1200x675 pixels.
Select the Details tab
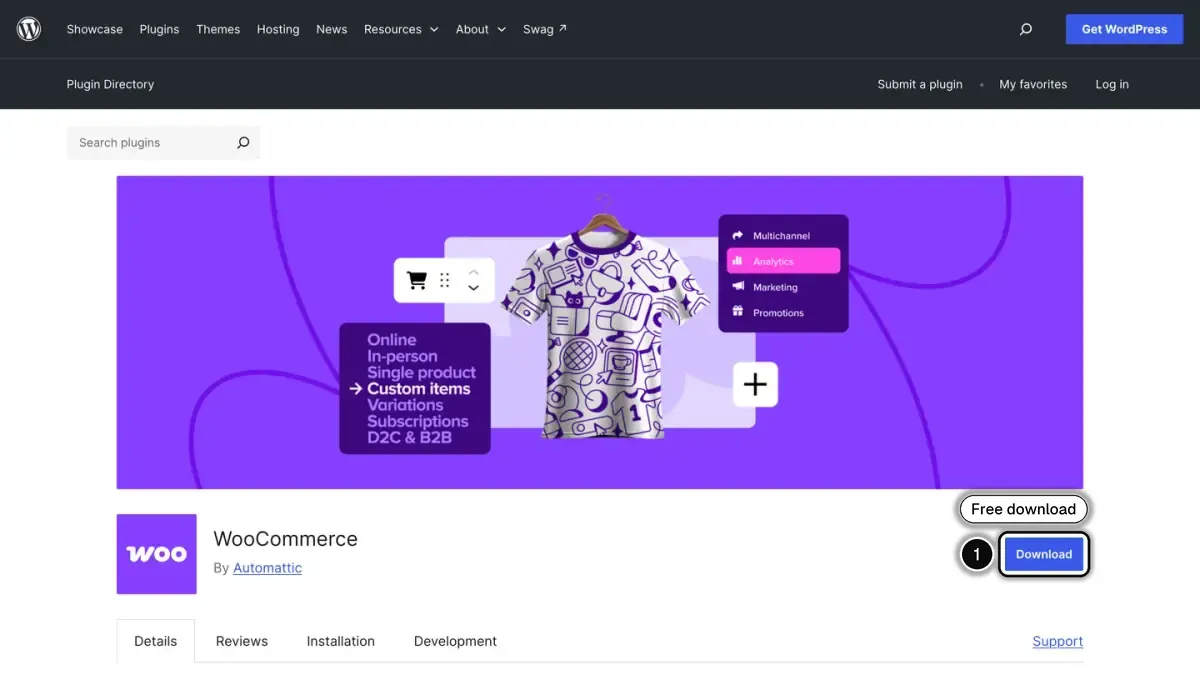tap(156, 641)
